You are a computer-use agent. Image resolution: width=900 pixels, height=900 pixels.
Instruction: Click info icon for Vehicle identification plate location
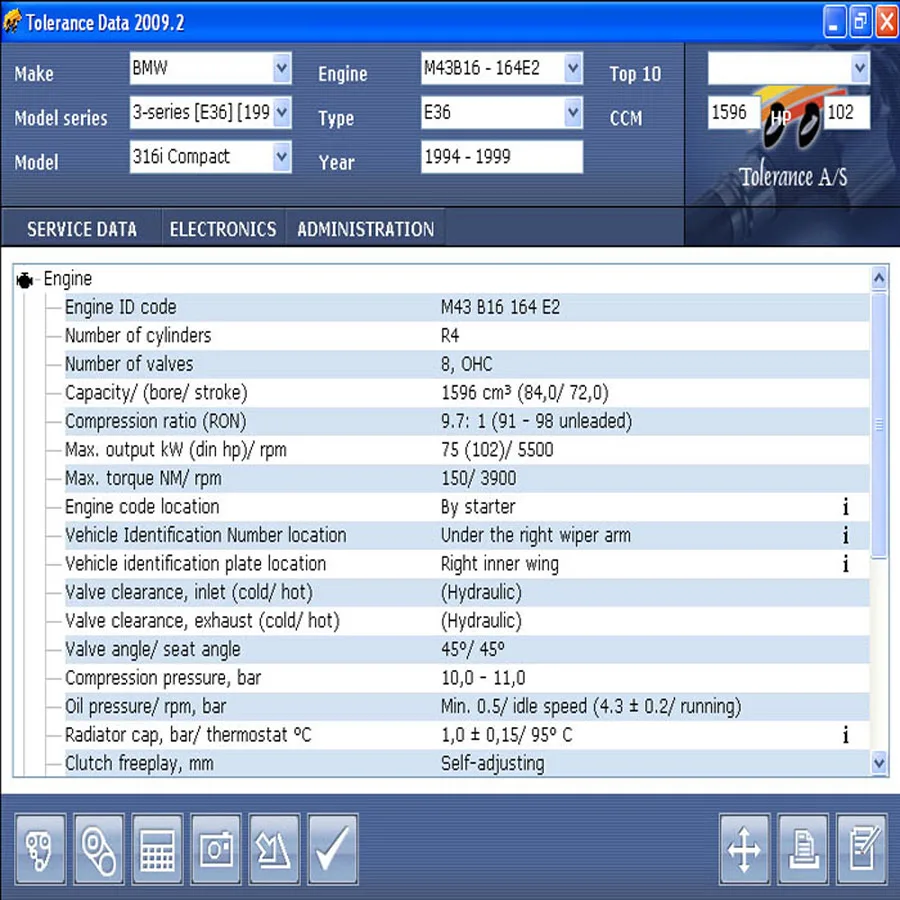click(x=845, y=564)
